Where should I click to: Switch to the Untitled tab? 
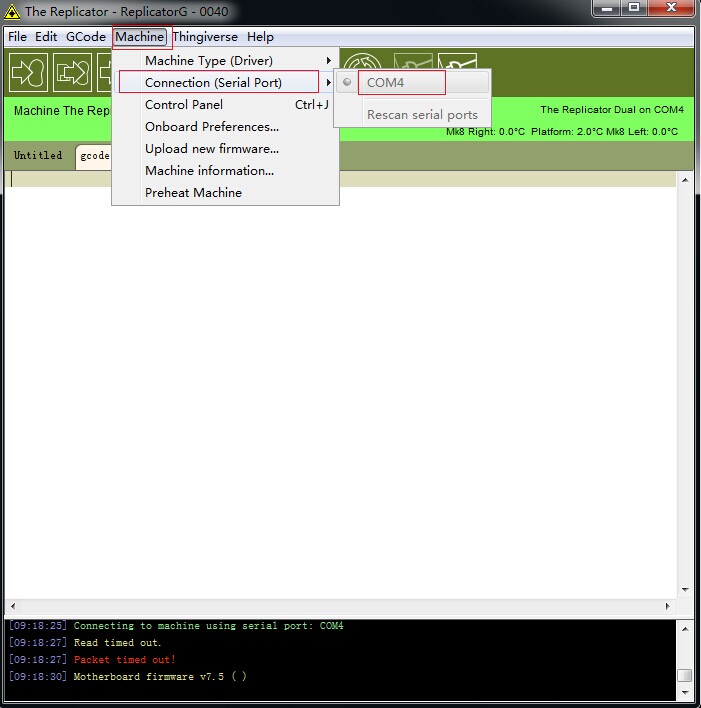point(38,155)
